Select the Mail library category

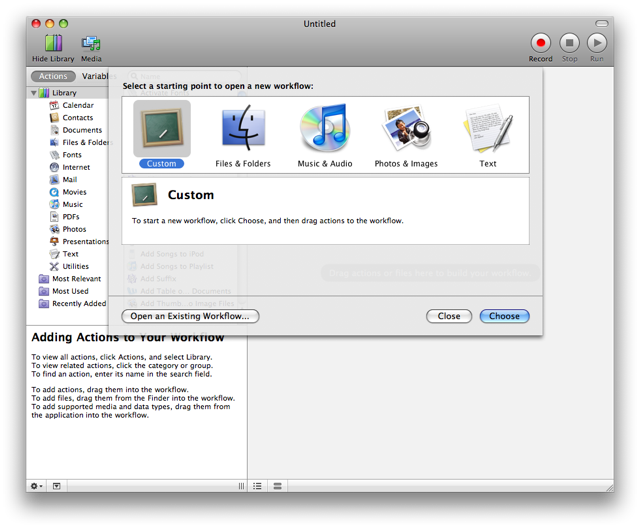69,180
